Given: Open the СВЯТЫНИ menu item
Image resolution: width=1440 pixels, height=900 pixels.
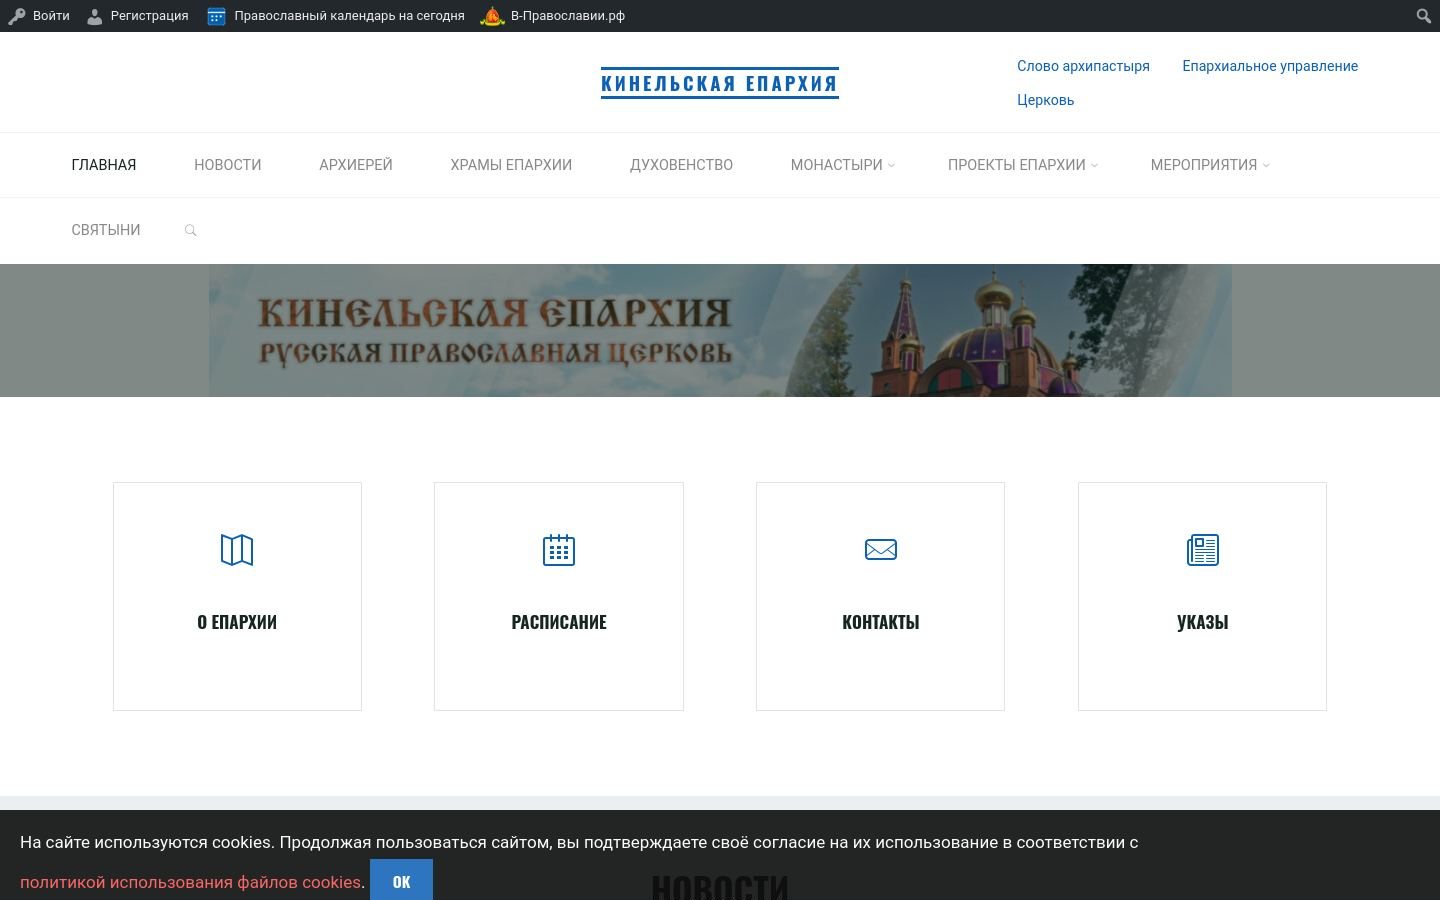Looking at the screenshot, I should [x=106, y=230].
